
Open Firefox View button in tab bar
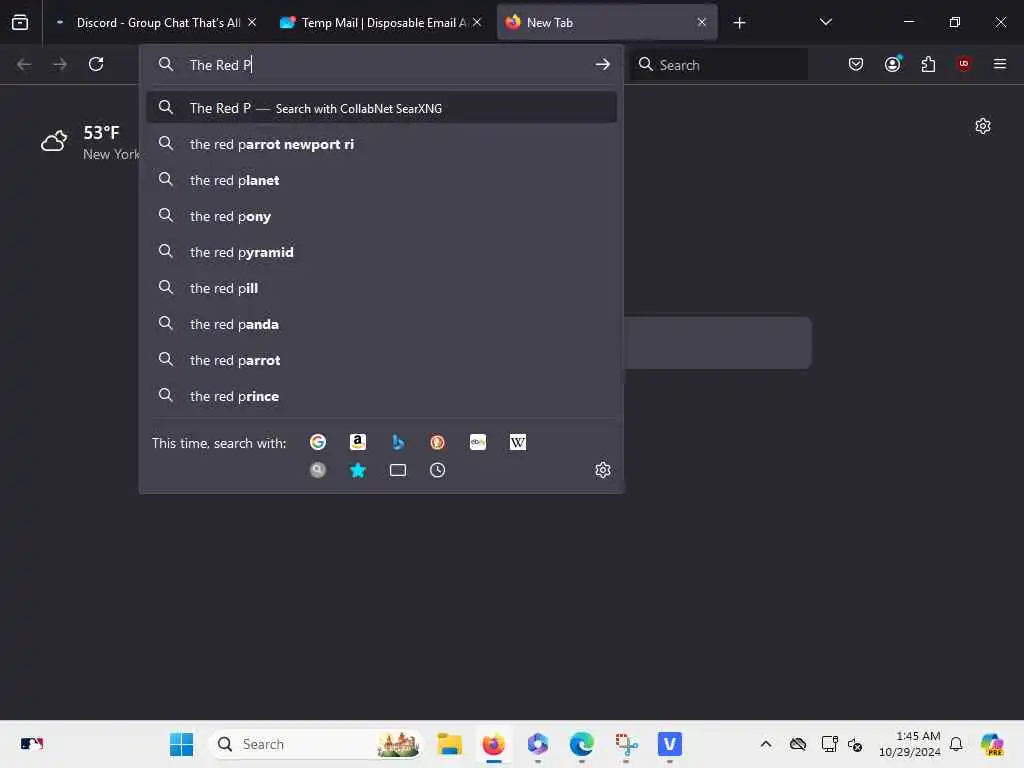pyautogui.click(x=20, y=23)
